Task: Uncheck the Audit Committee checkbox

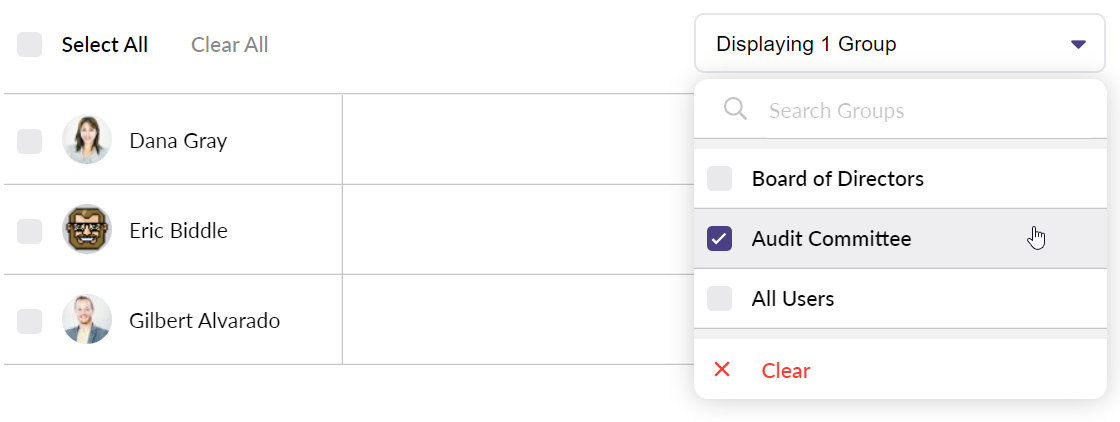Action: 720,239
